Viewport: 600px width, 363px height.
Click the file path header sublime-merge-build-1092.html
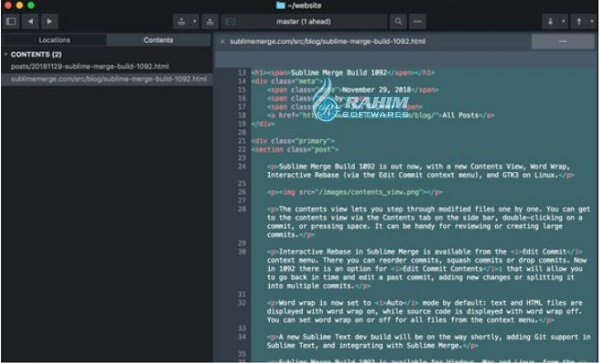pyautogui.click(x=327, y=41)
